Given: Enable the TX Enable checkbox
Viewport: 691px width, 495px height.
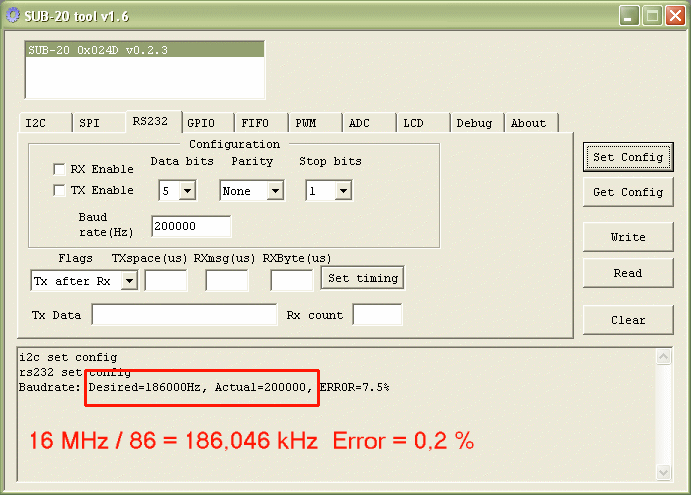Looking at the screenshot, I should click(x=59, y=190).
